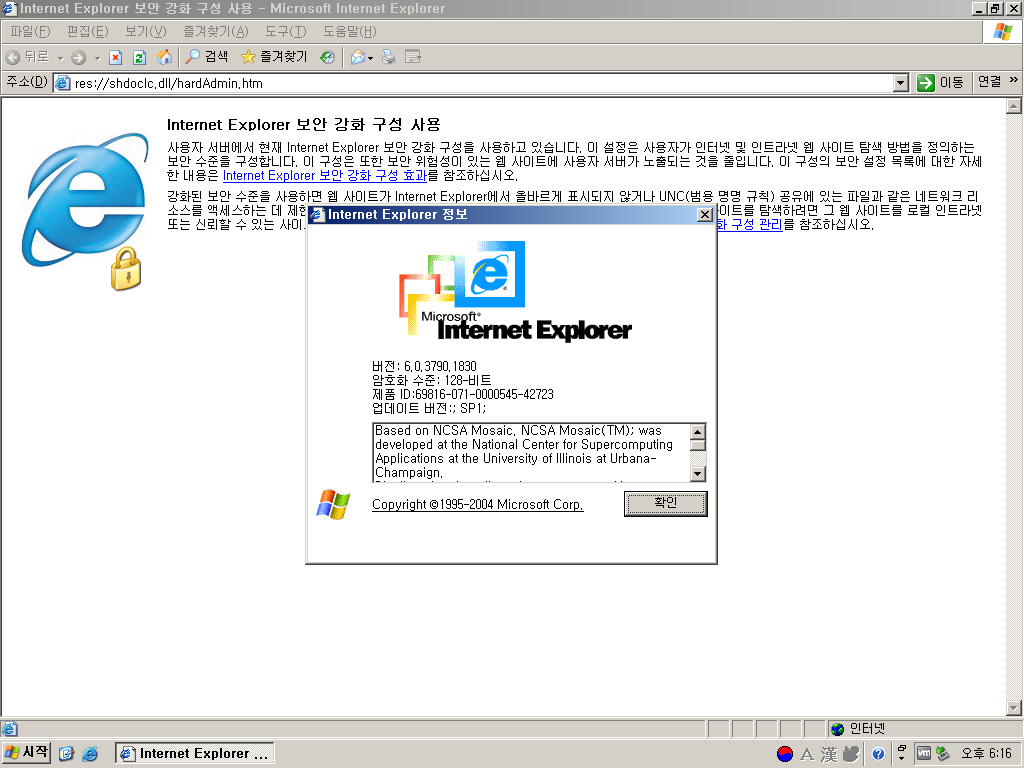The height and width of the screenshot is (768, 1024).
Task: Click the address bar URL field
Action: (x=482, y=83)
